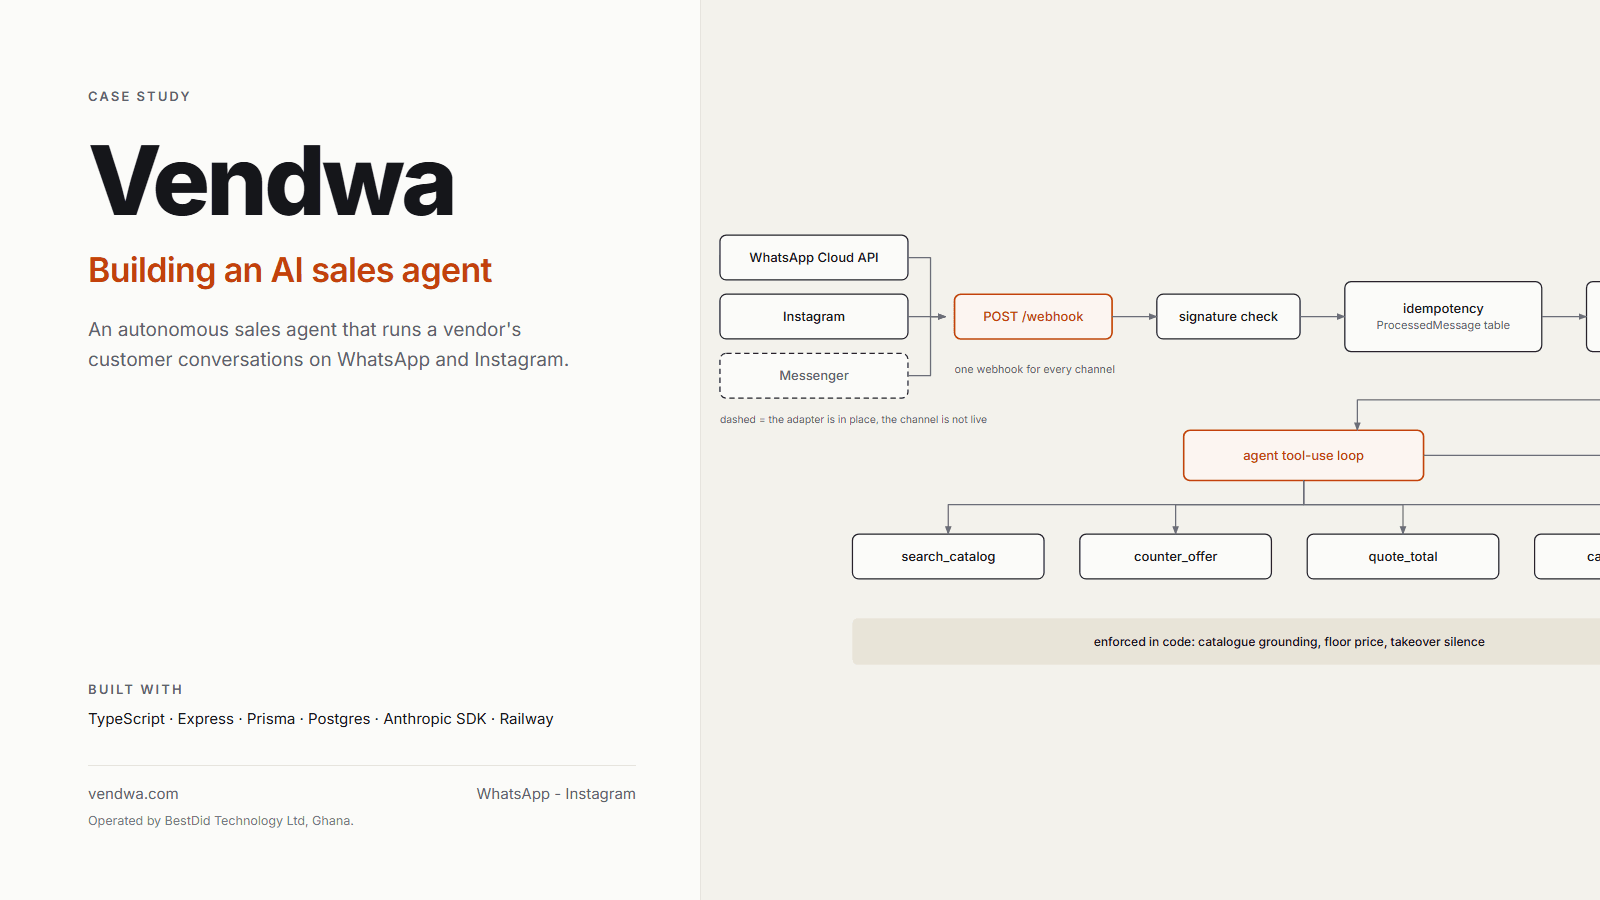Screen dimensions: 1600x900
Task: Click the TypeScript Express Prisma tech stack line
Action: 321,719
